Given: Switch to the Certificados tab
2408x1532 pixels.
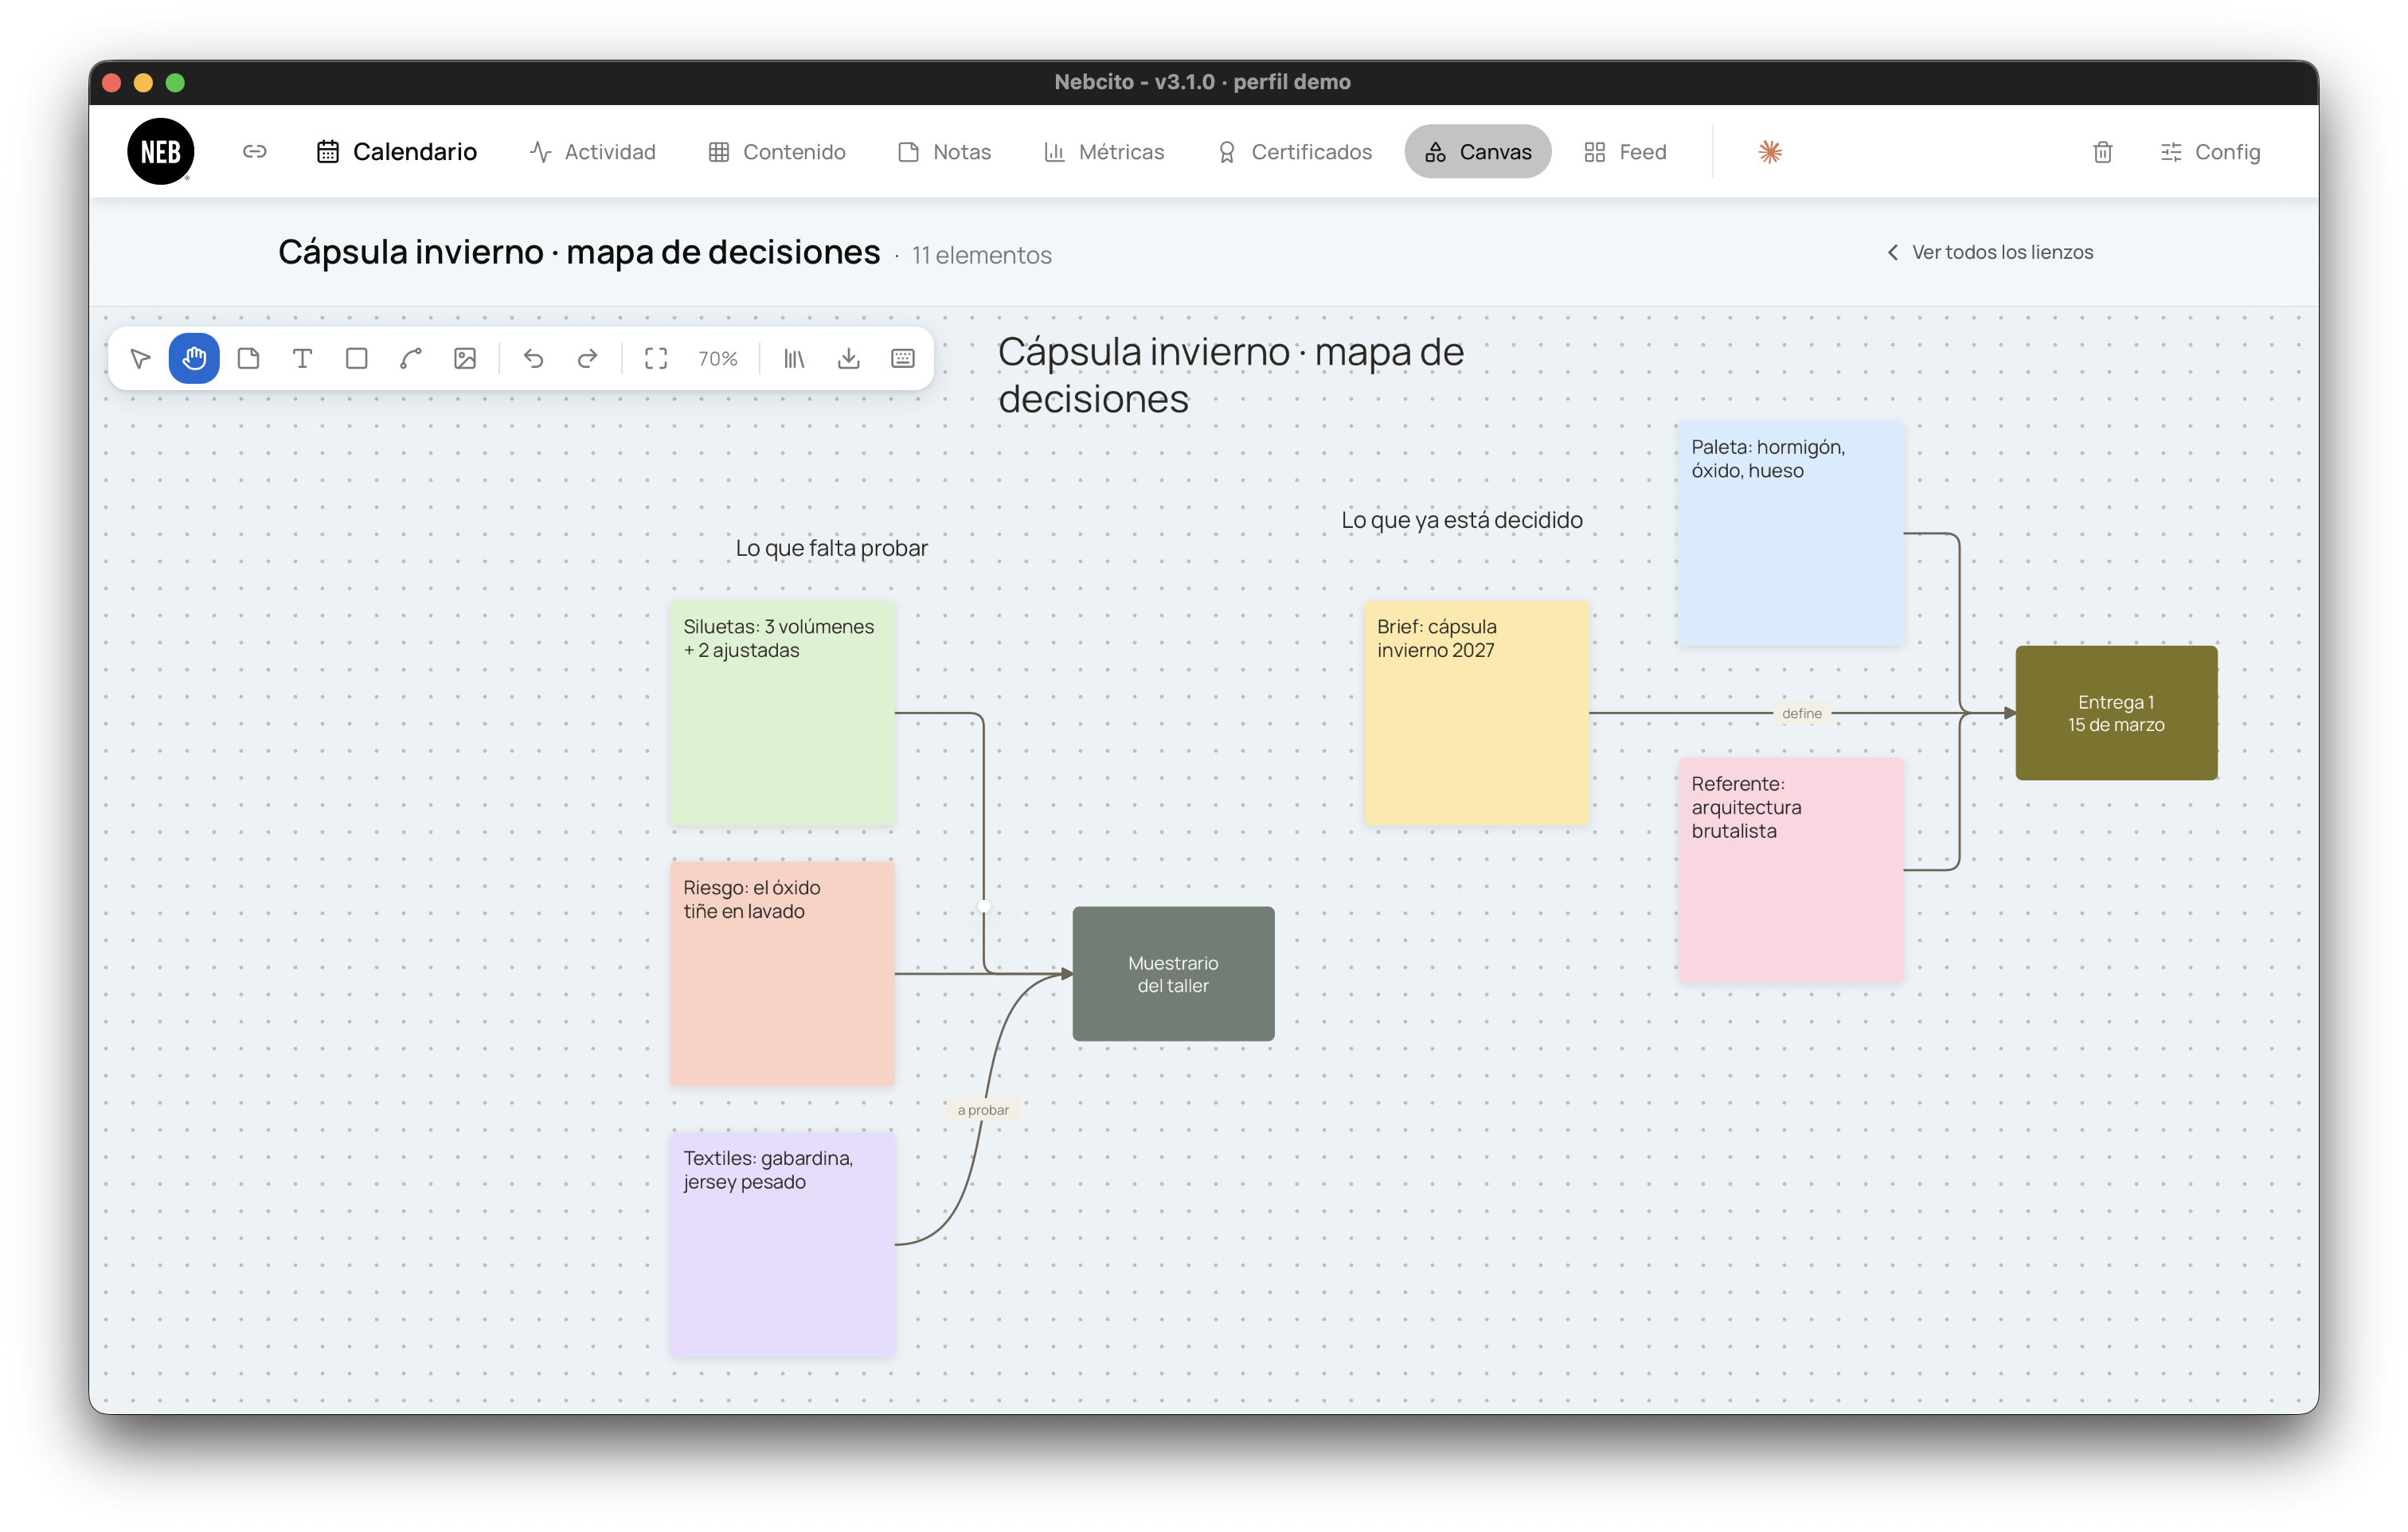Looking at the screenshot, I should [x=1294, y=151].
